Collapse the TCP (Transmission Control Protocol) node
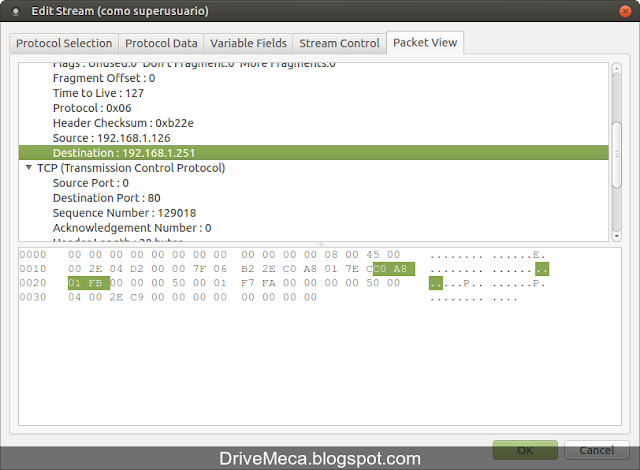 (29, 167)
